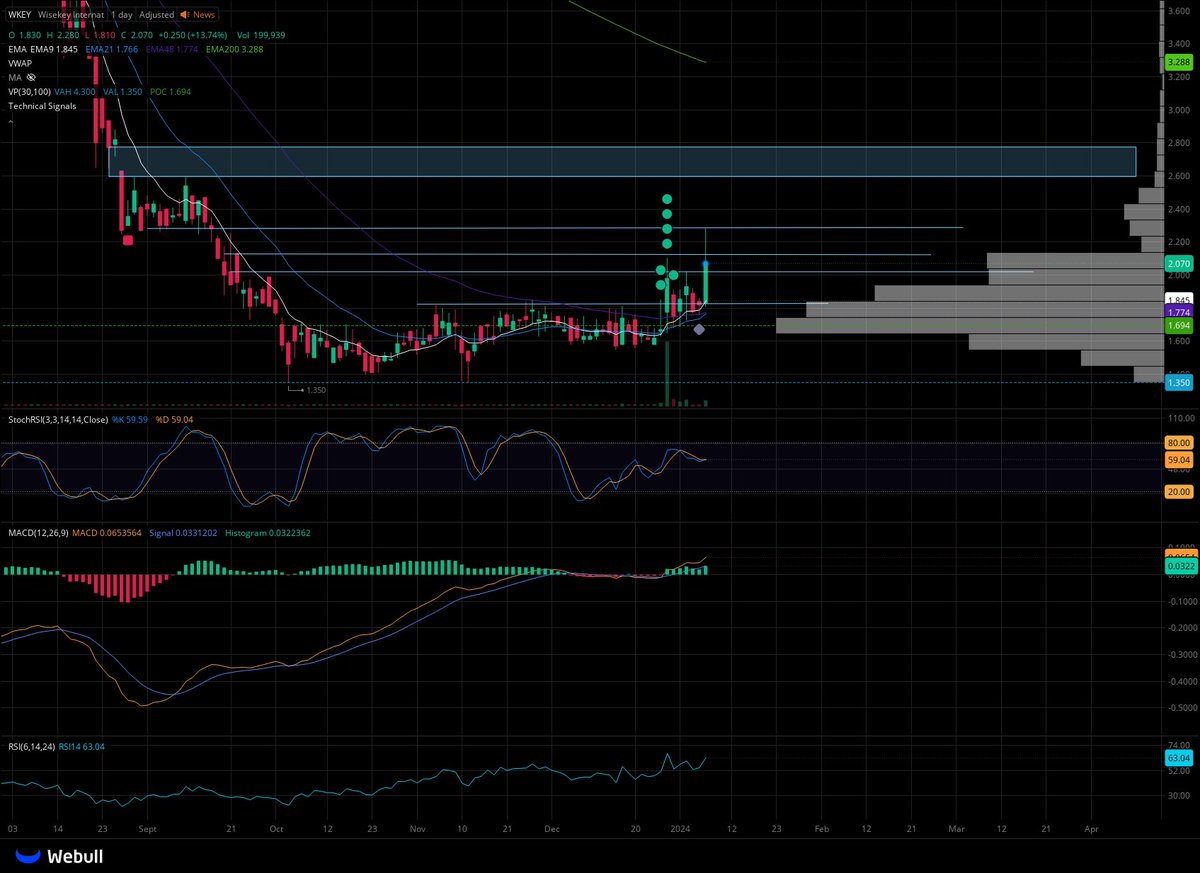Click the blue 1.350 VAL price tag
Image resolution: width=1200 pixels, height=873 pixels.
point(1177,382)
